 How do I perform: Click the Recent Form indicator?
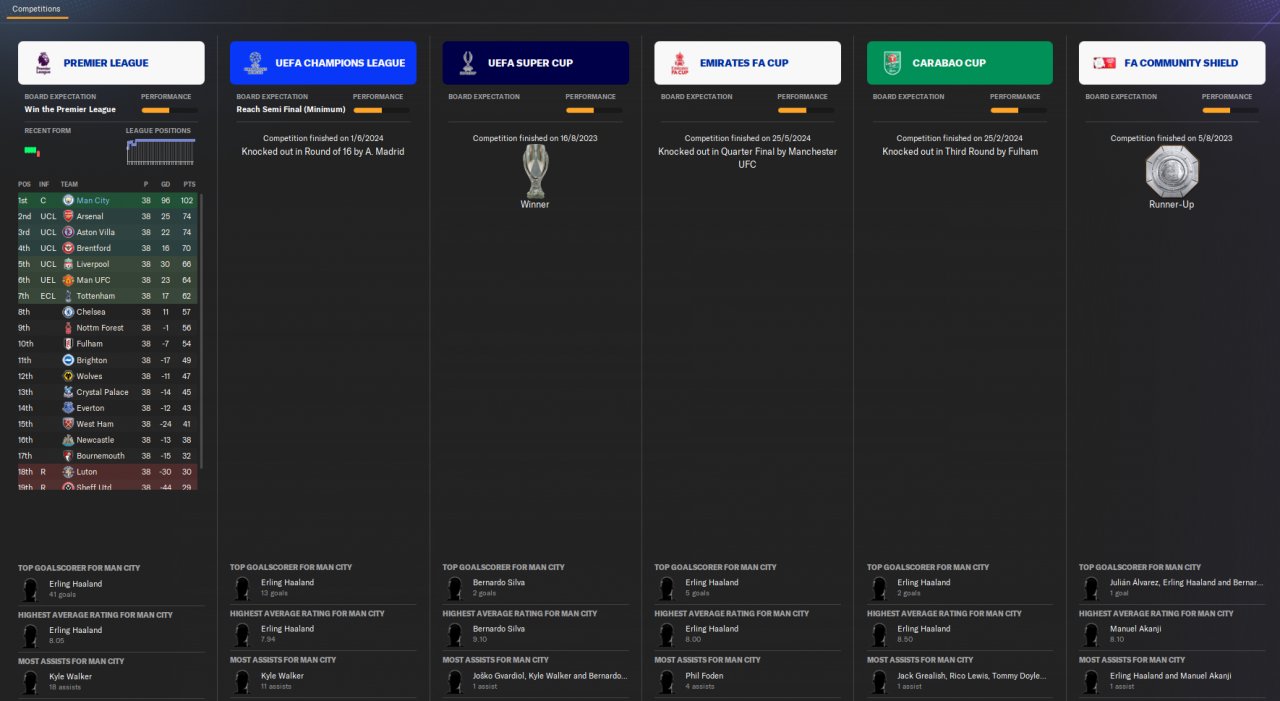32,151
